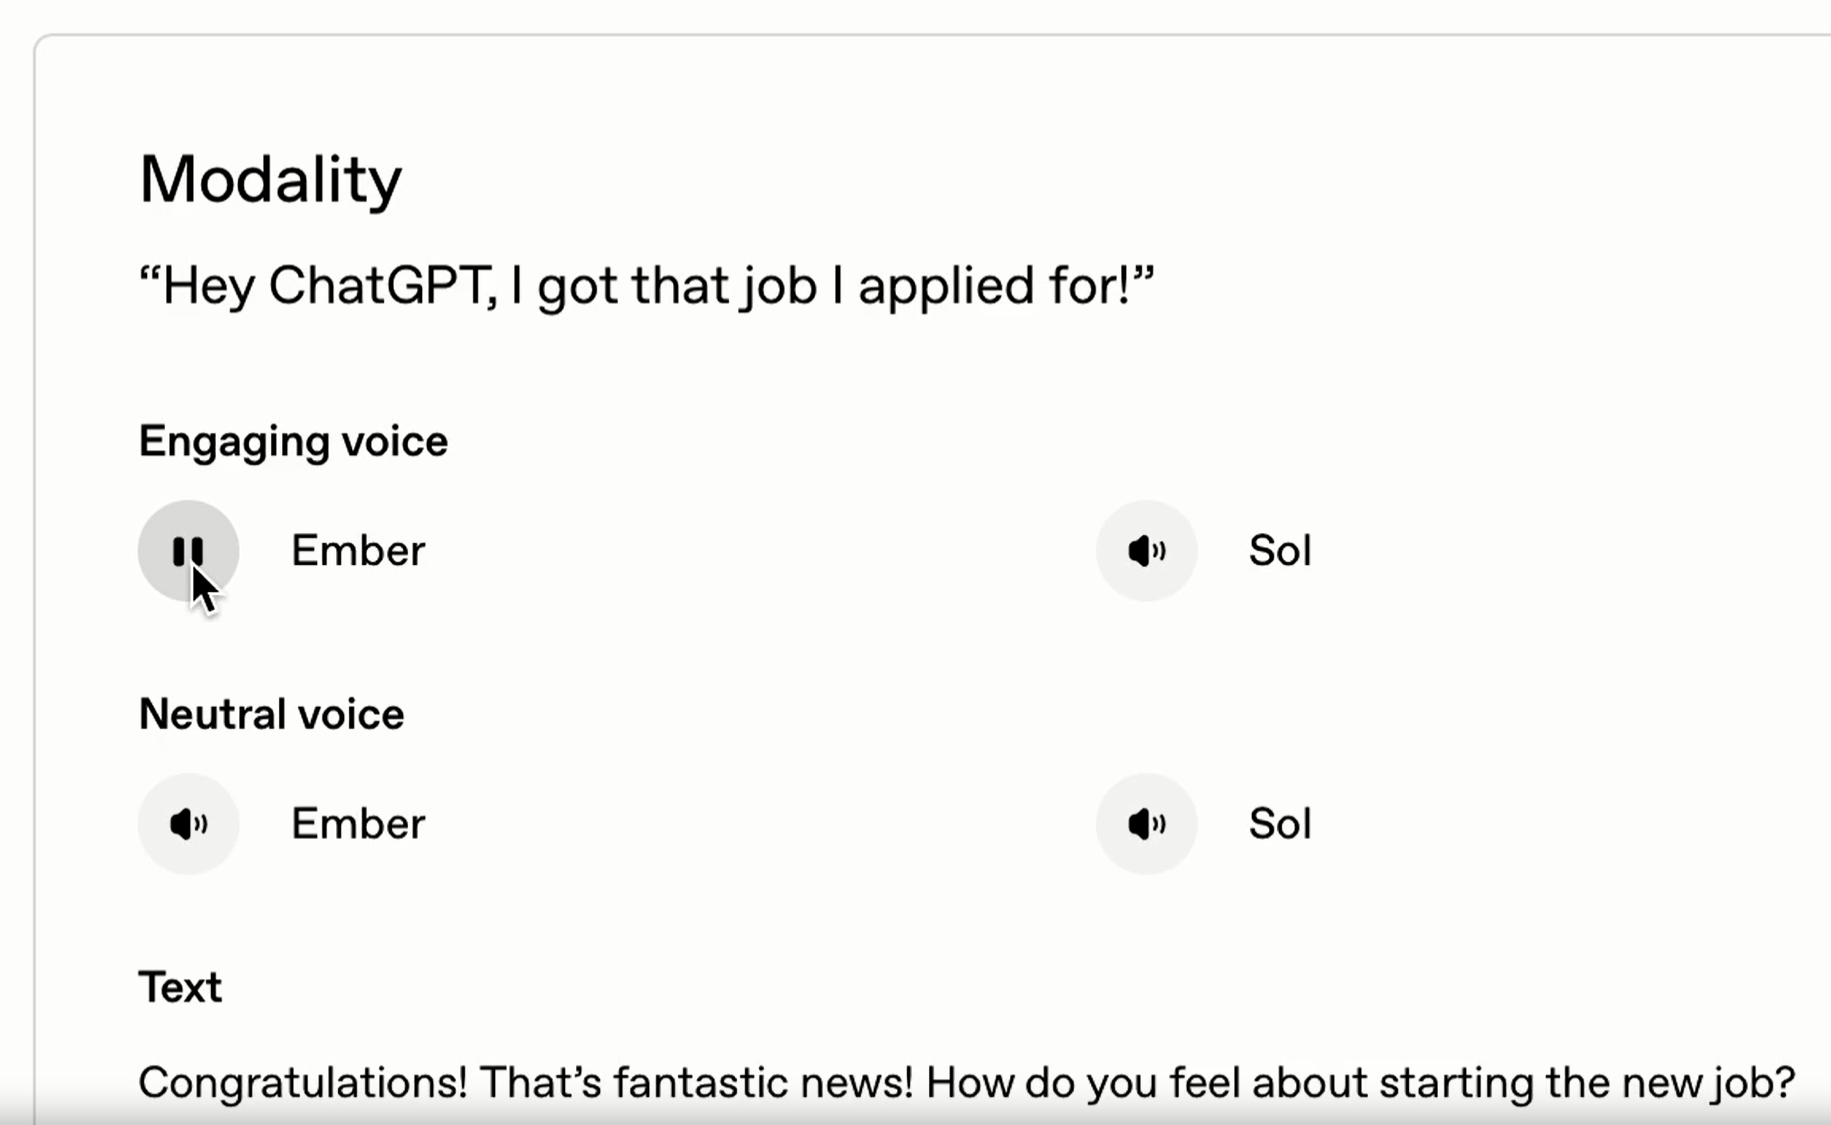Screen dimensions: 1831x1125
Task: Select the Sol label under Neutral voice
Action: (x=1279, y=824)
